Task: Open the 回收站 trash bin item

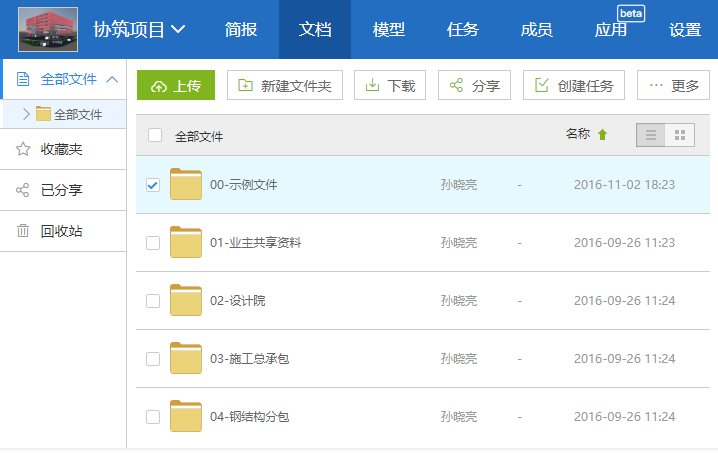Action: pos(63,231)
